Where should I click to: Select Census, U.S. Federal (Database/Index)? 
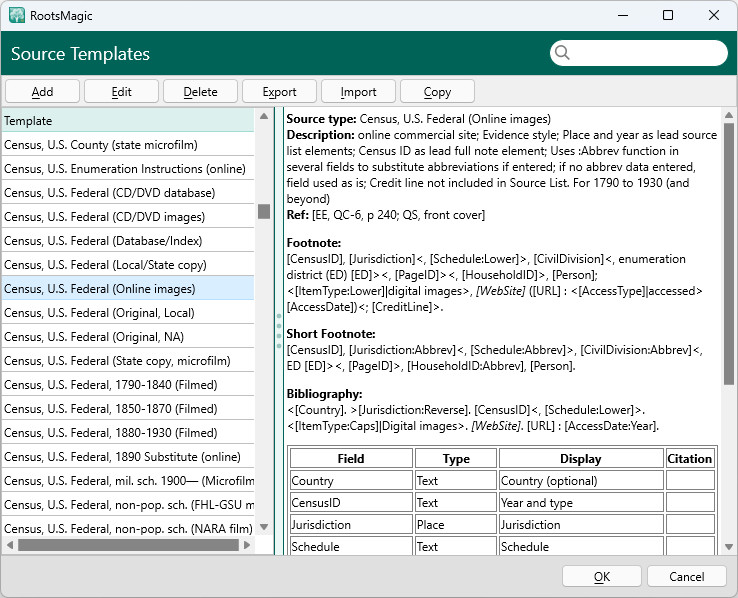pos(128,240)
